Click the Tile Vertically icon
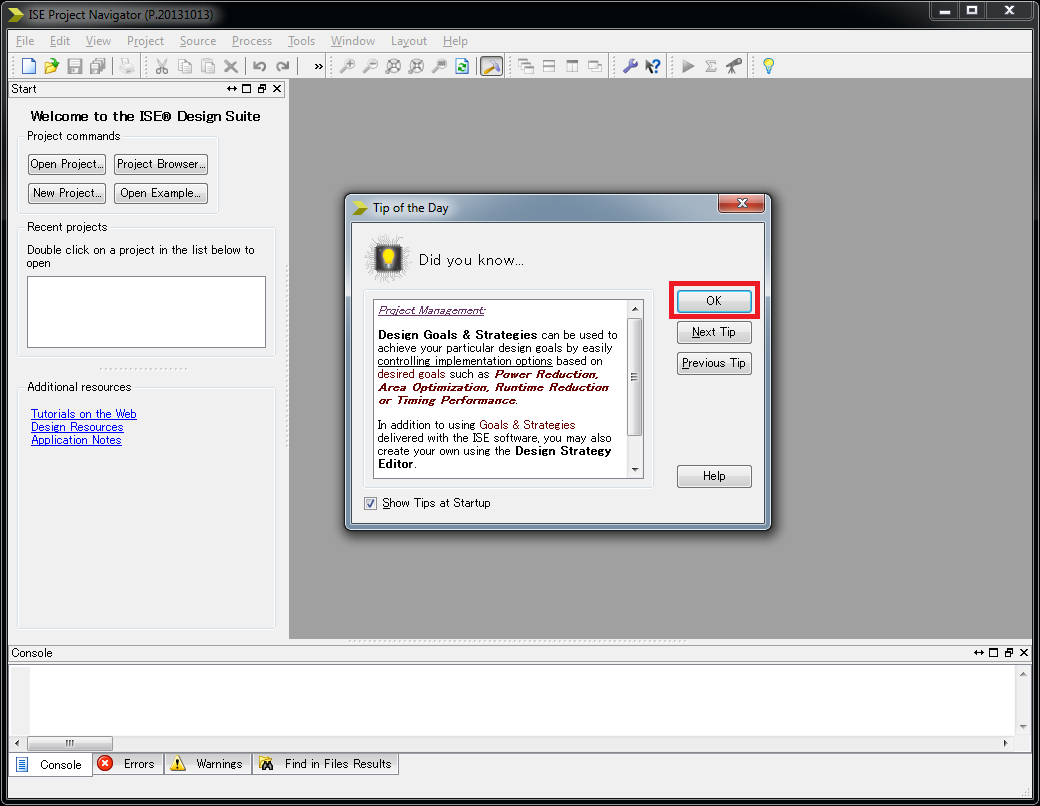 572,66
